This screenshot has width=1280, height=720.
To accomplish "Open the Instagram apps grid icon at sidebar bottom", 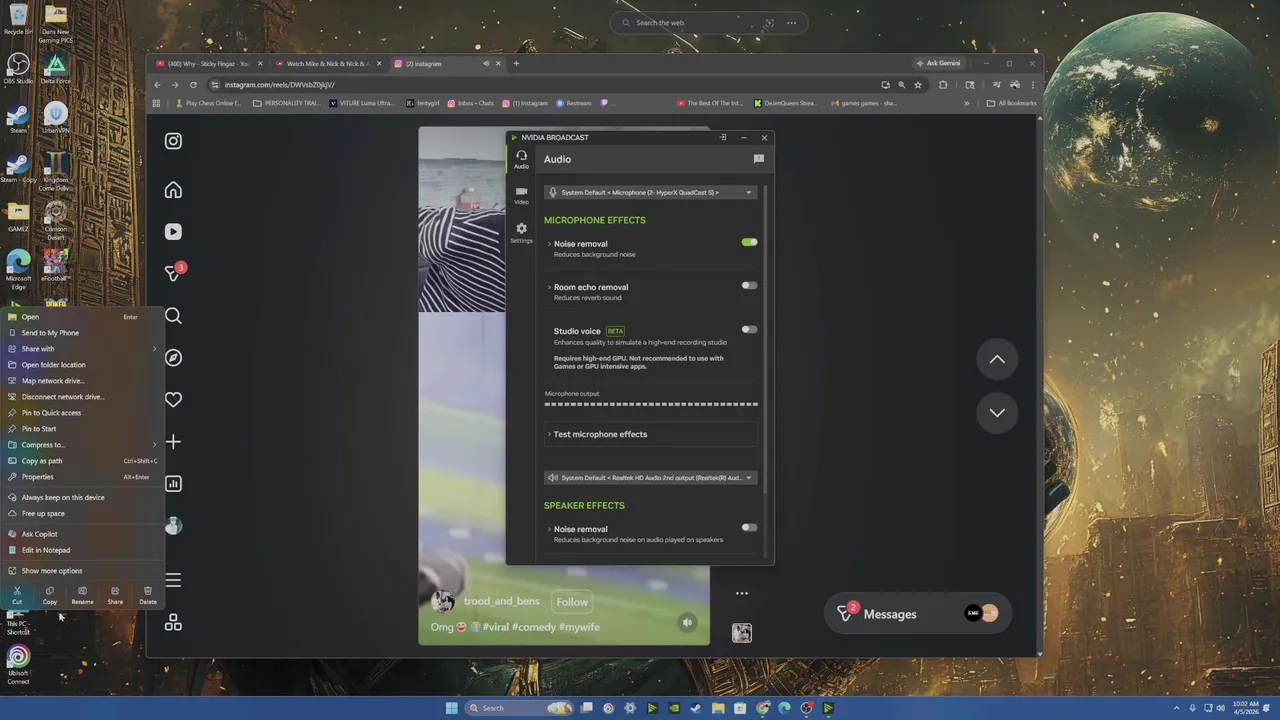I will point(173,622).
